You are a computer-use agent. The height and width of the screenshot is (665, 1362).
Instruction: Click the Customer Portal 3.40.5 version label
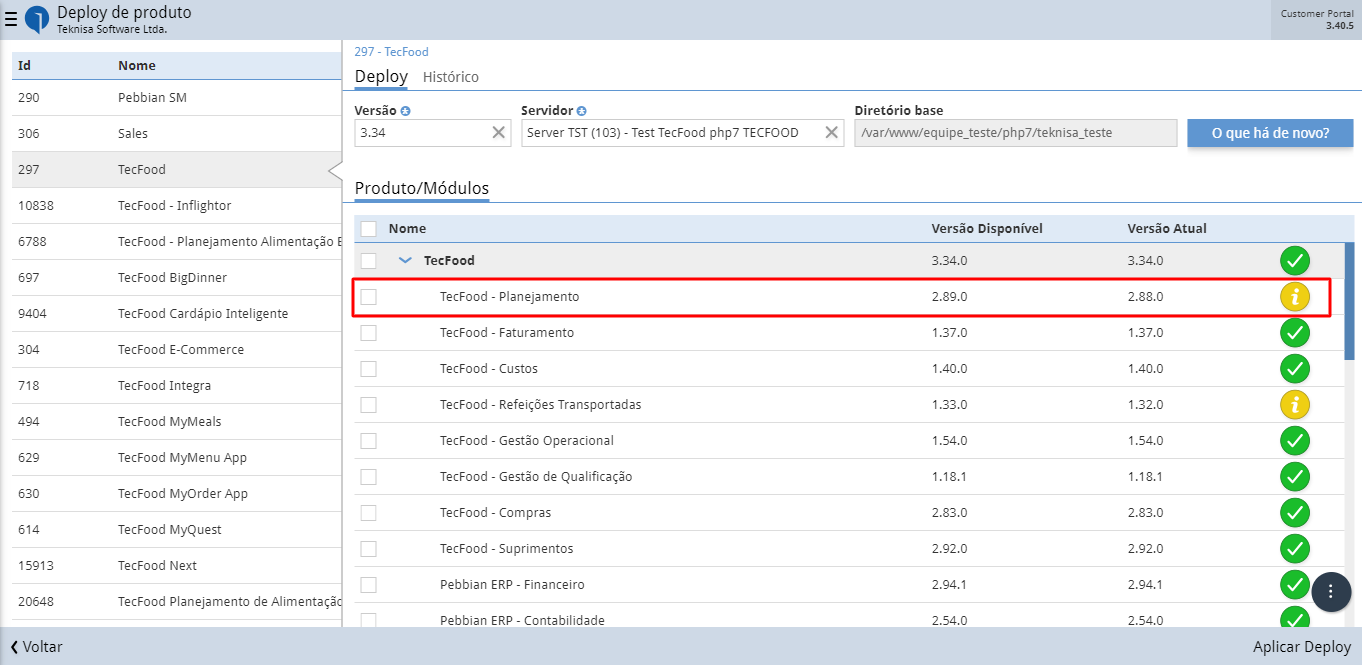click(x=1316, y=19)
